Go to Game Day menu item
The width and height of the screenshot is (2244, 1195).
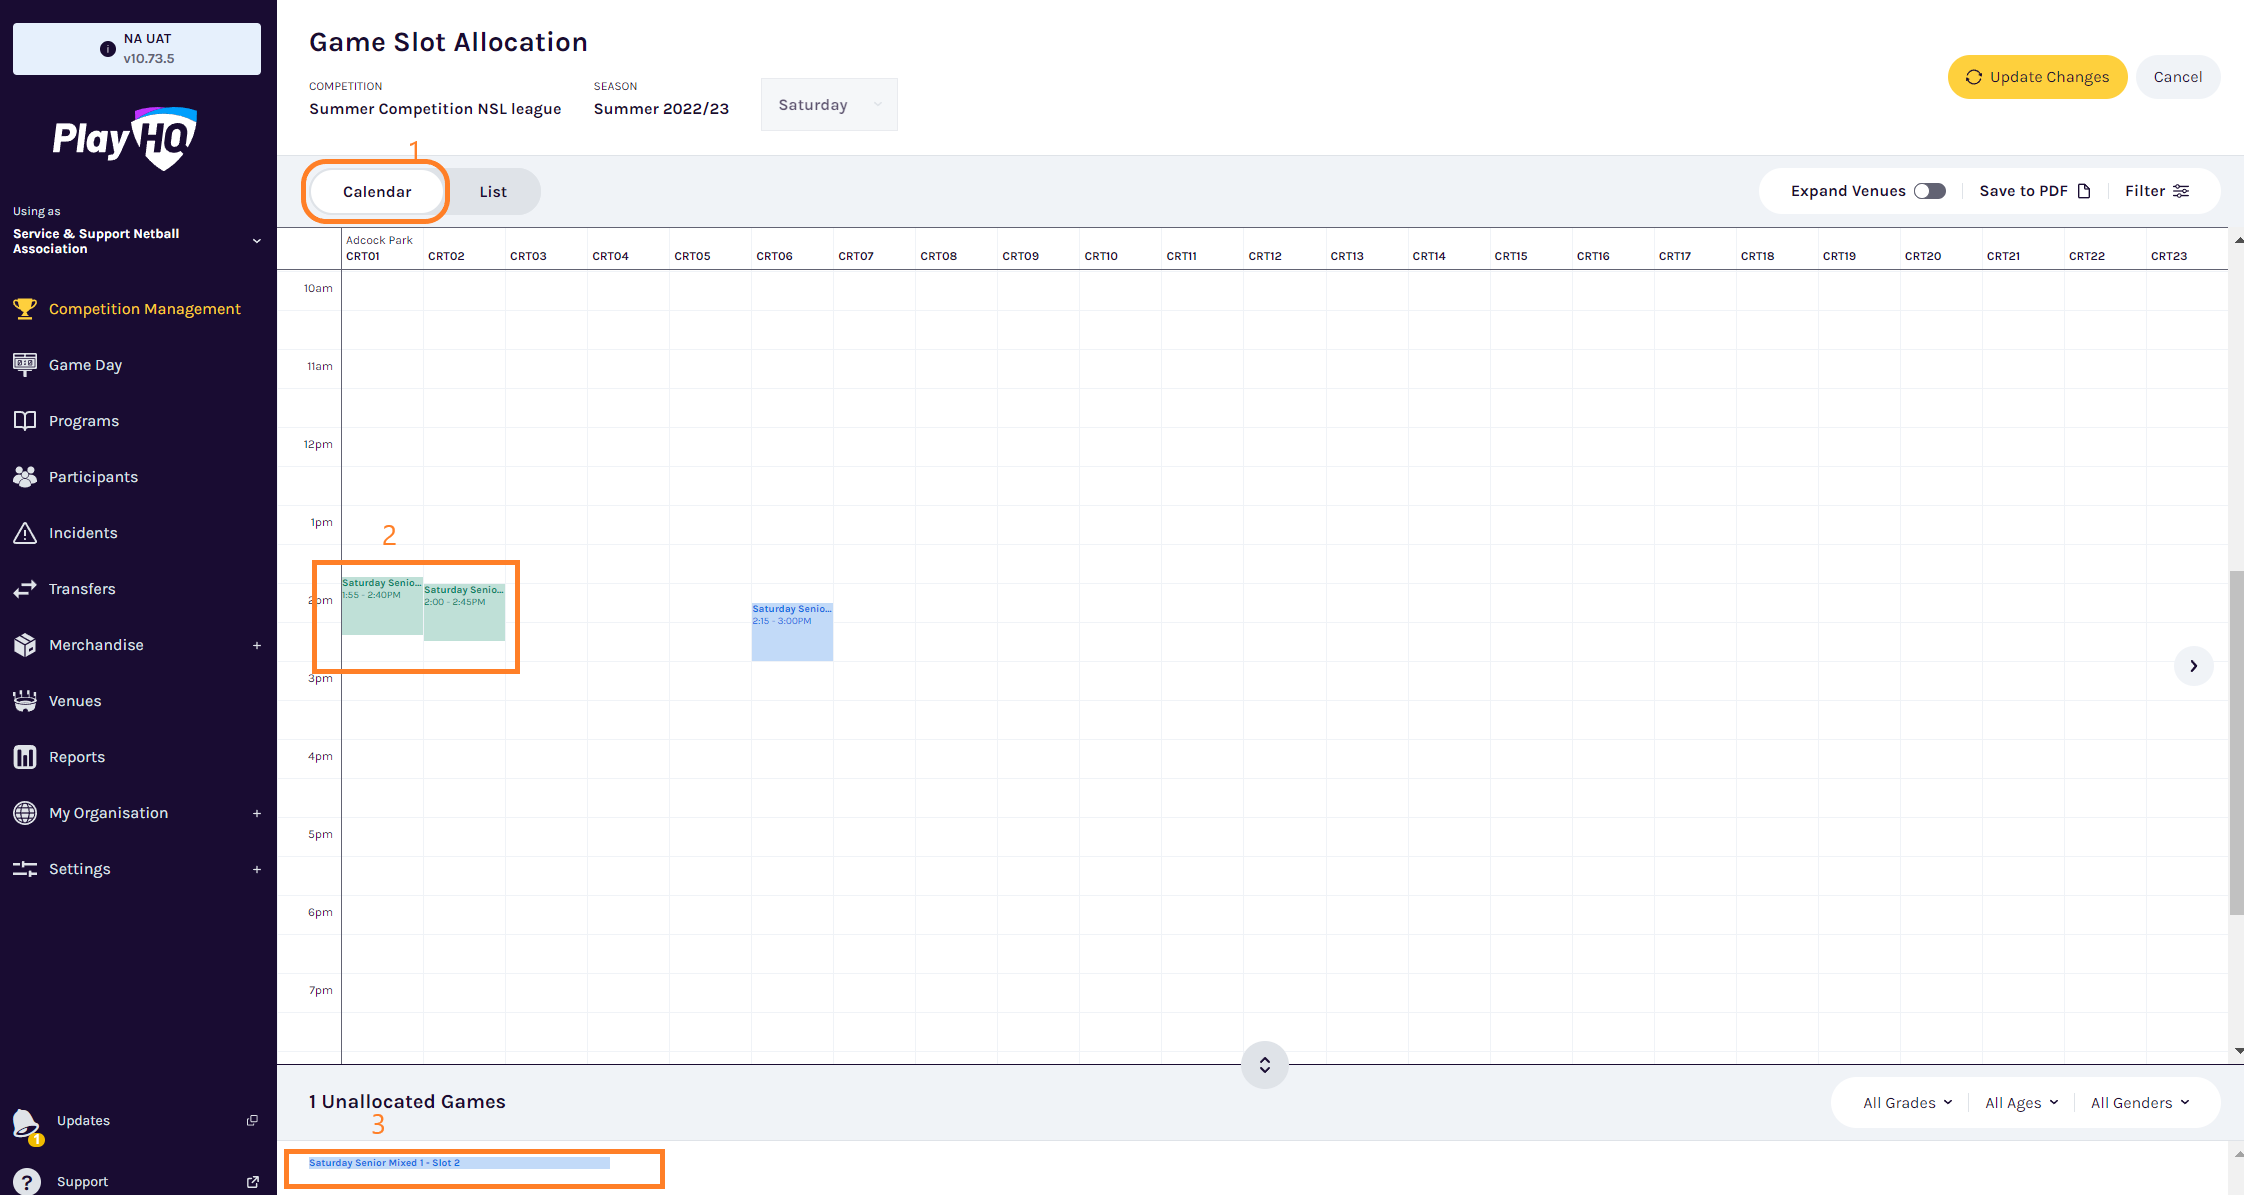click(x=138, y=365)
